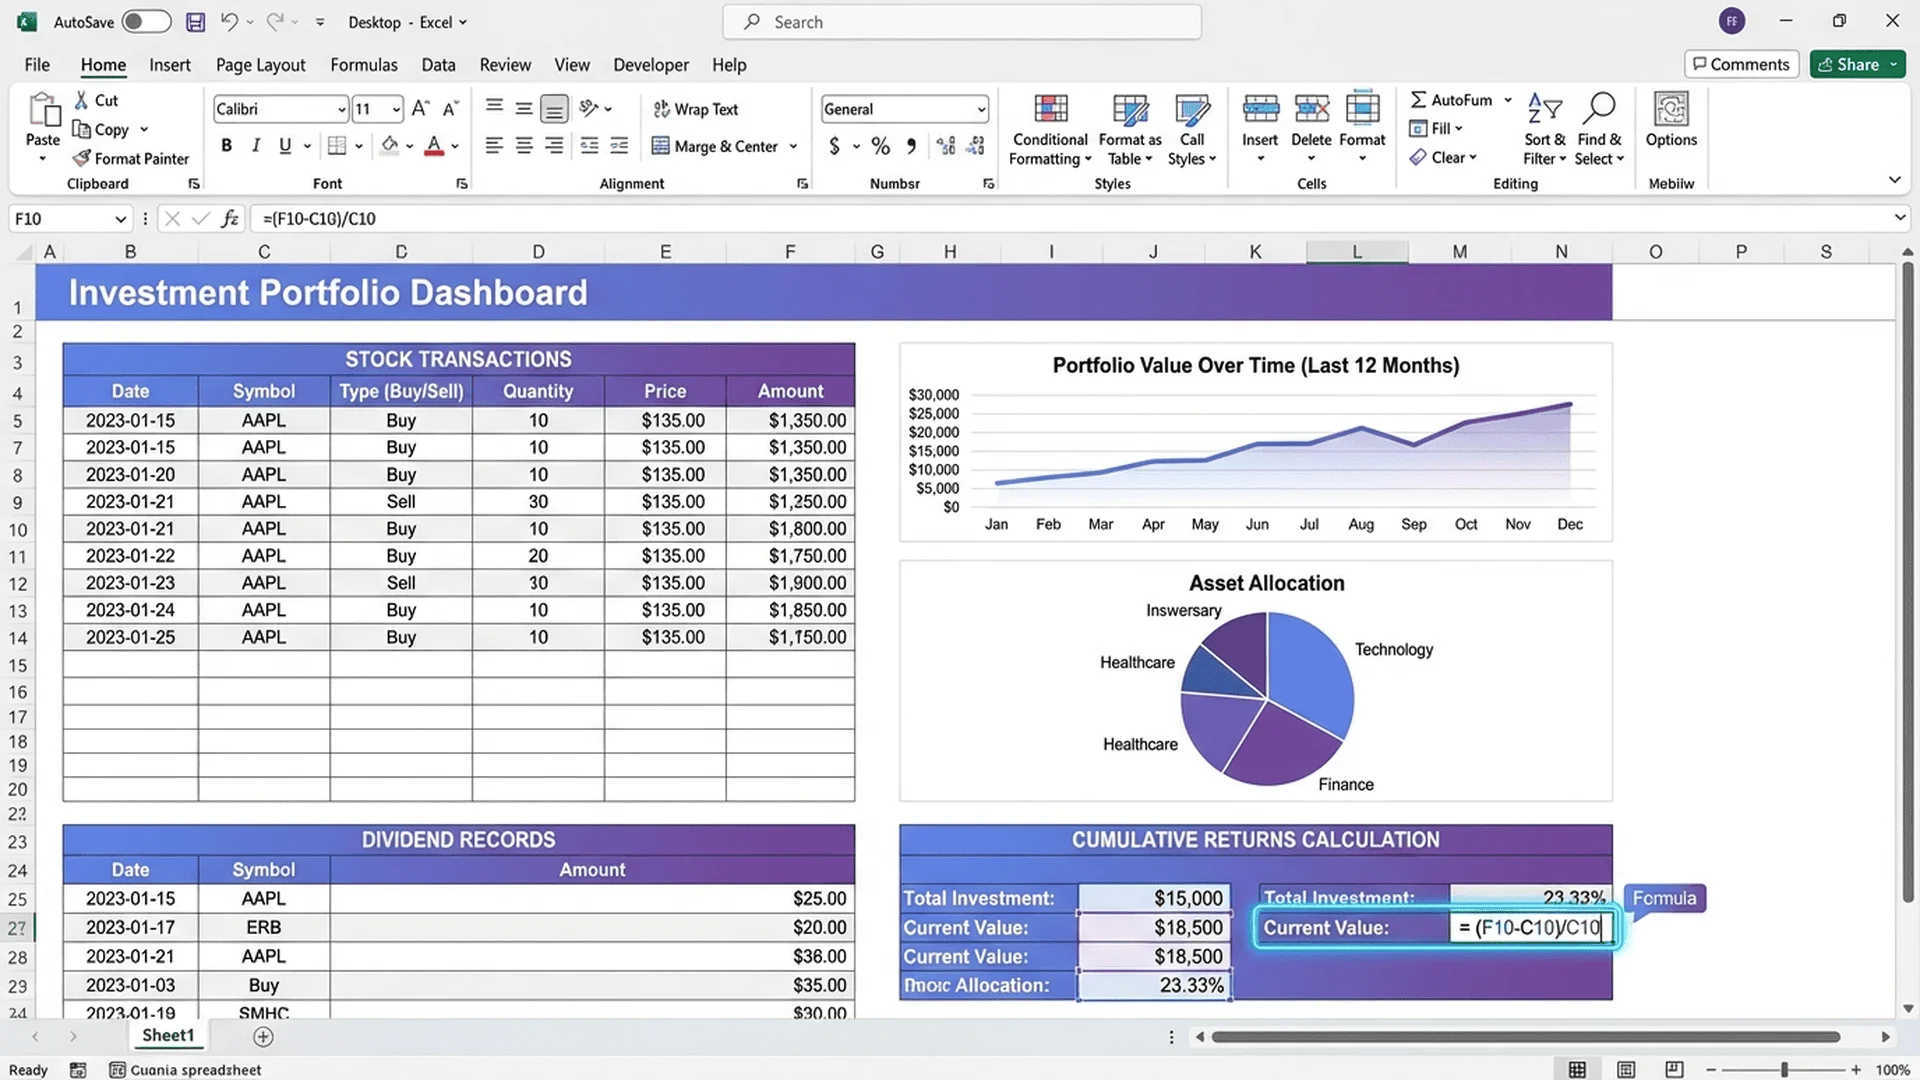The height and width of the screenshot is (1080, 1920).
Task: Expand the General number format dropdown
Action: coord(981,109)
